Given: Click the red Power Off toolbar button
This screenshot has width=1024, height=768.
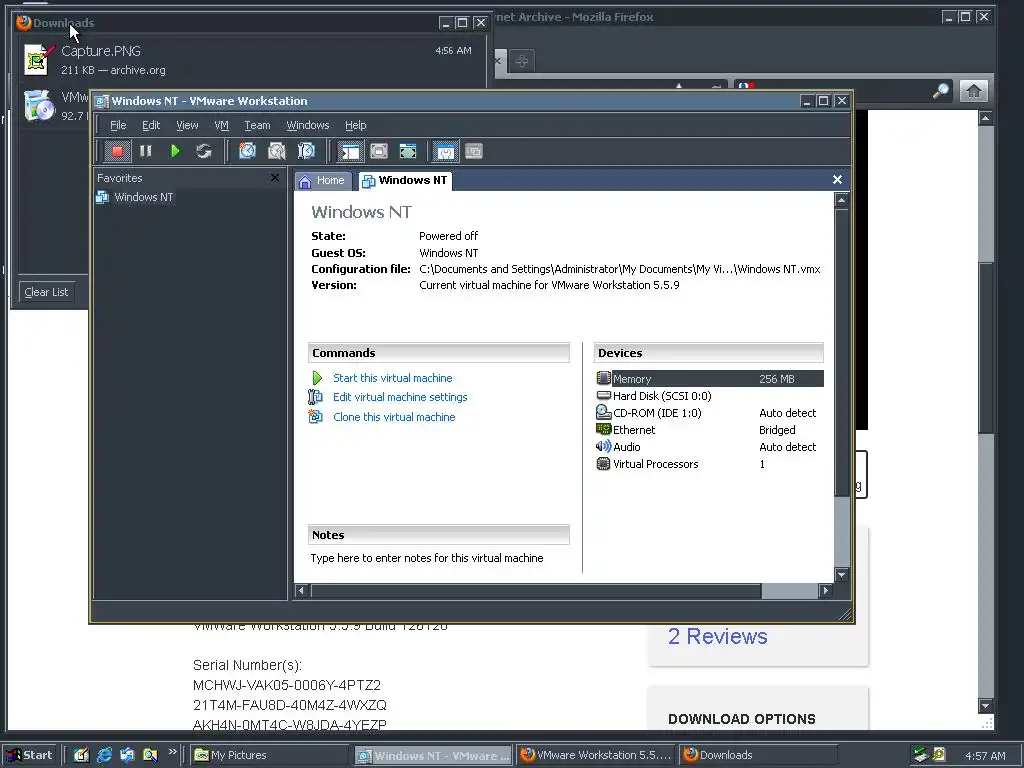Looking at the screenshot, I should click(118, 152).
